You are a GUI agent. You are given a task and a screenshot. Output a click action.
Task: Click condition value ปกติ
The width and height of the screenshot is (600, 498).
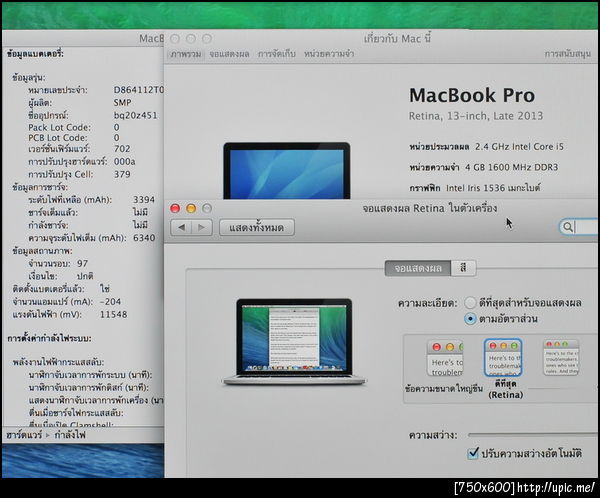(85, 276)
